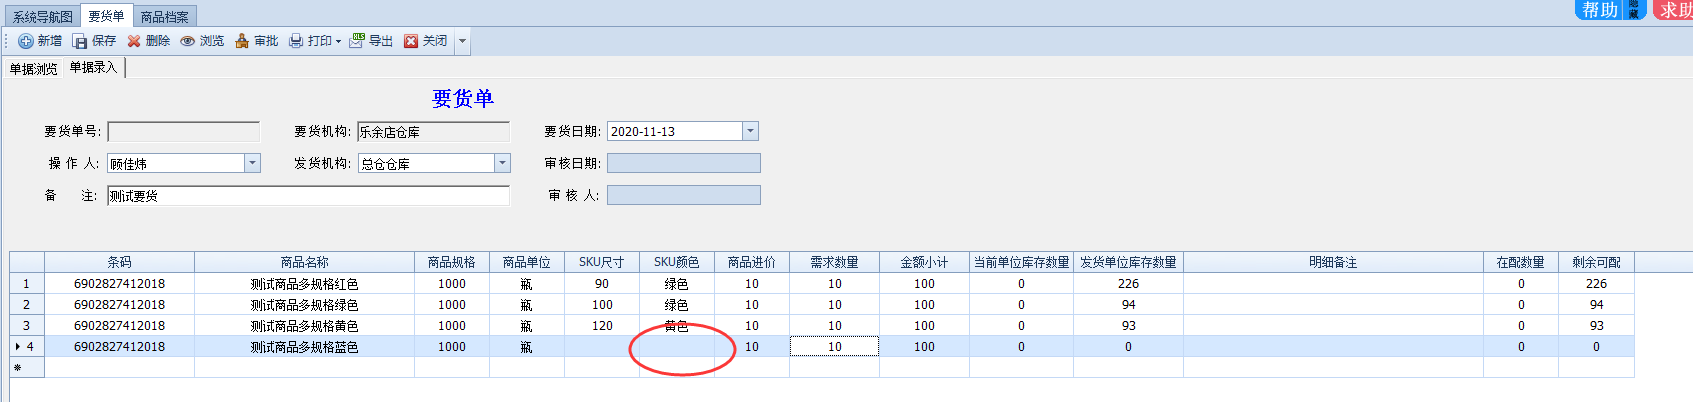This screenshot has width=1693, height=402.
Task: Click the 审批 approve stamp icon
Action: click(241, 41)
